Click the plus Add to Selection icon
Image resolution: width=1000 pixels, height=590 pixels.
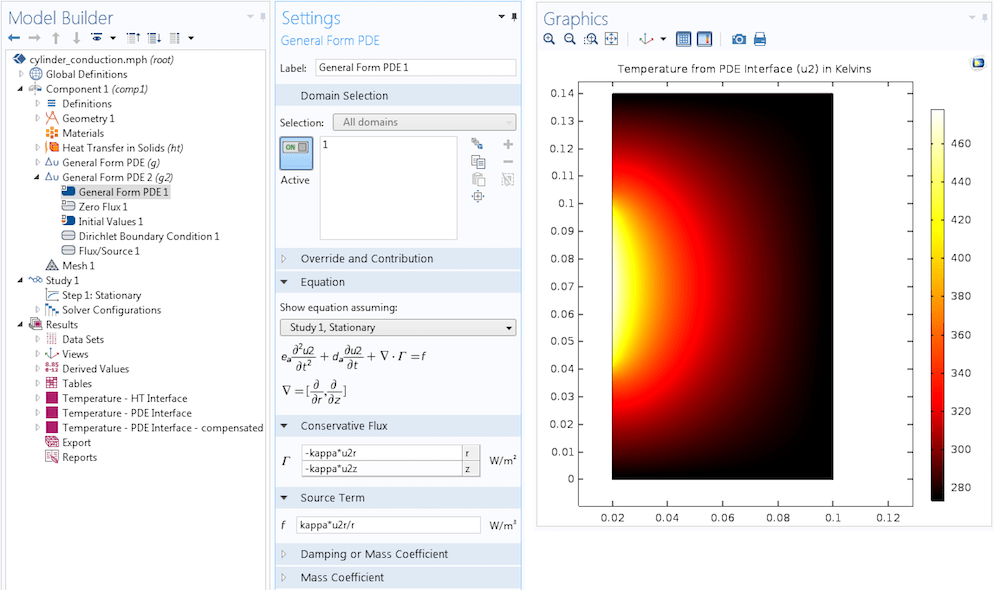pos(508,144)
